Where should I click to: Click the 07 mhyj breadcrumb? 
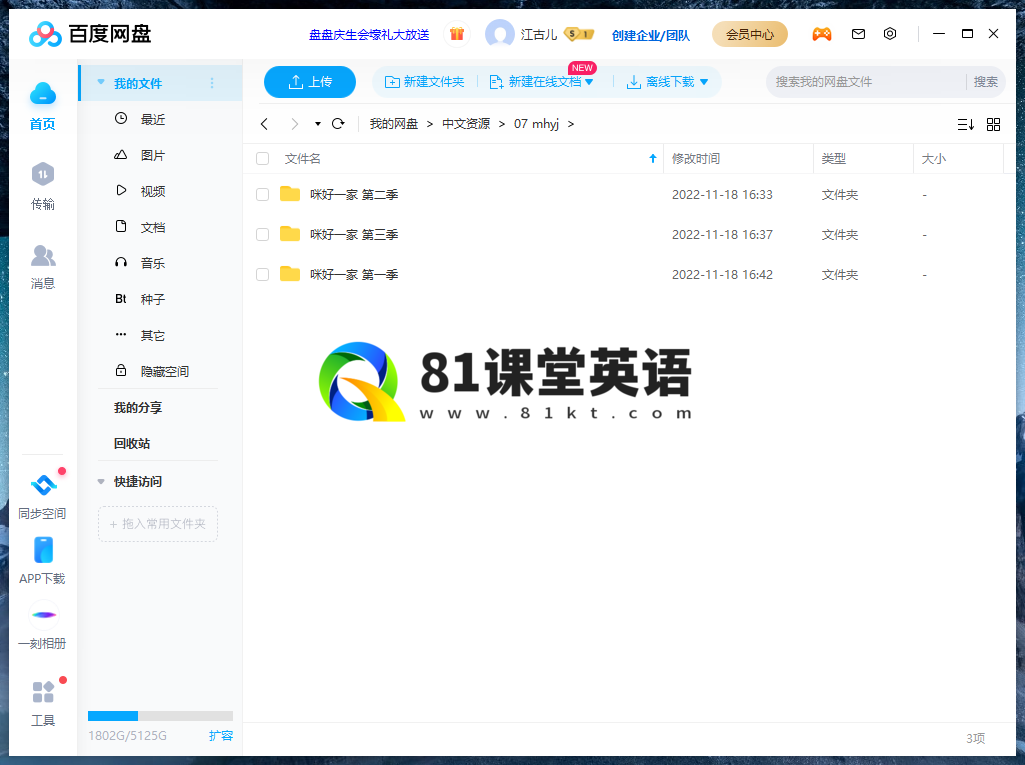[536, 124]
